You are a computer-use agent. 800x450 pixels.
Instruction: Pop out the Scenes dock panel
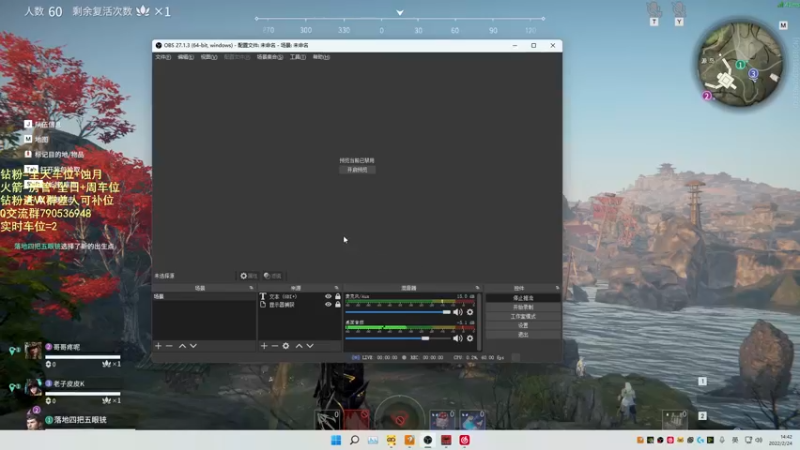click(251, 288)
